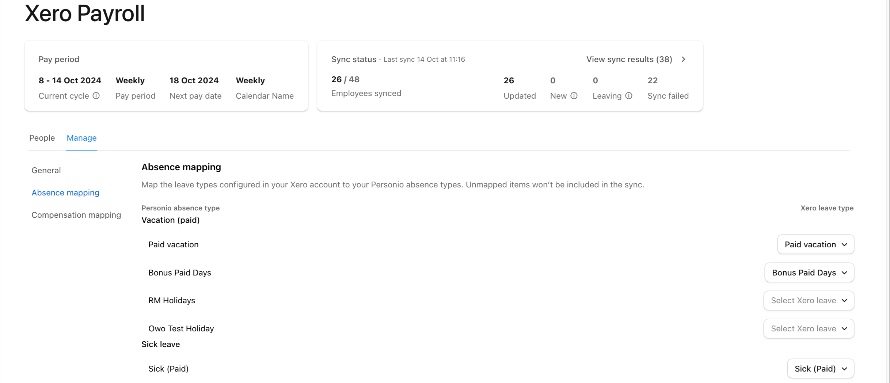Select the Manage tab

(x=81, y=138)
